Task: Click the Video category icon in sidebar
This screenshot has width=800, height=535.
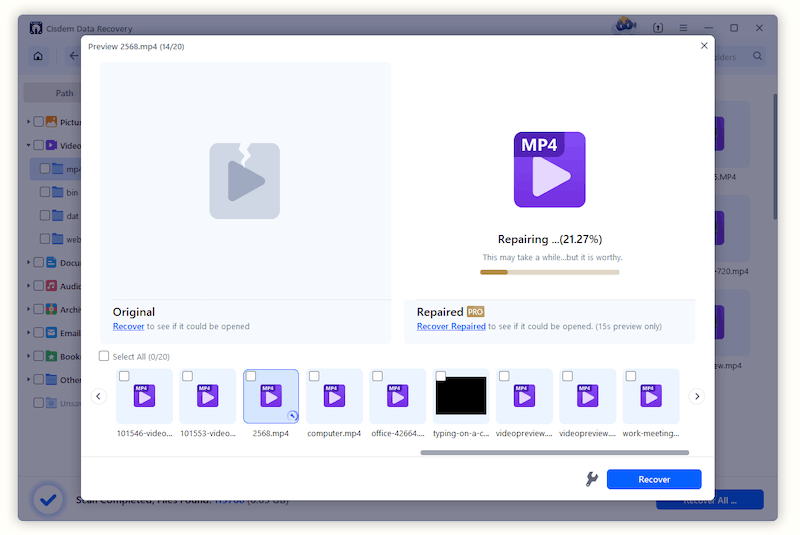Action: tap(52, 145)
